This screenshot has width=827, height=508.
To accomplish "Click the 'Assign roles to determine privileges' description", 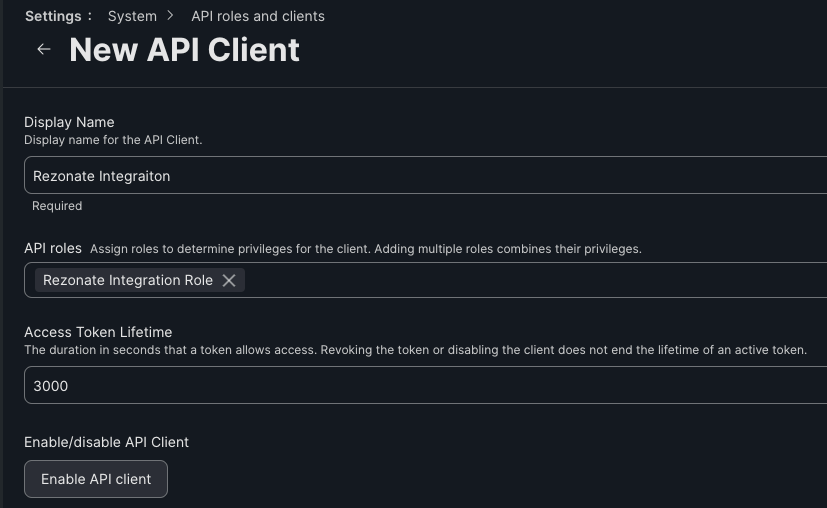I will coord(365,248).
